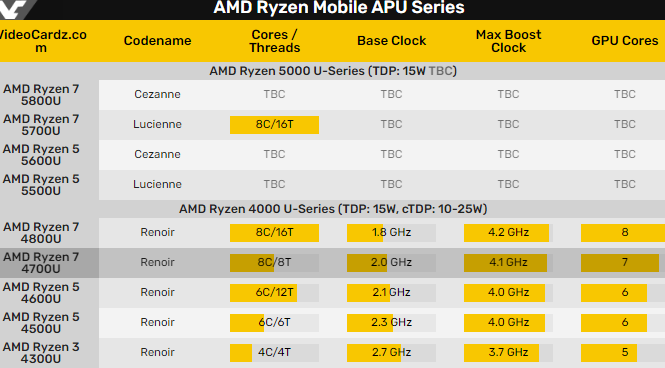Click the Max Boost Clock header
Image resolution: width=665 pixels, height=368 pixels.
pyautogui.click(x=509, y=41)
